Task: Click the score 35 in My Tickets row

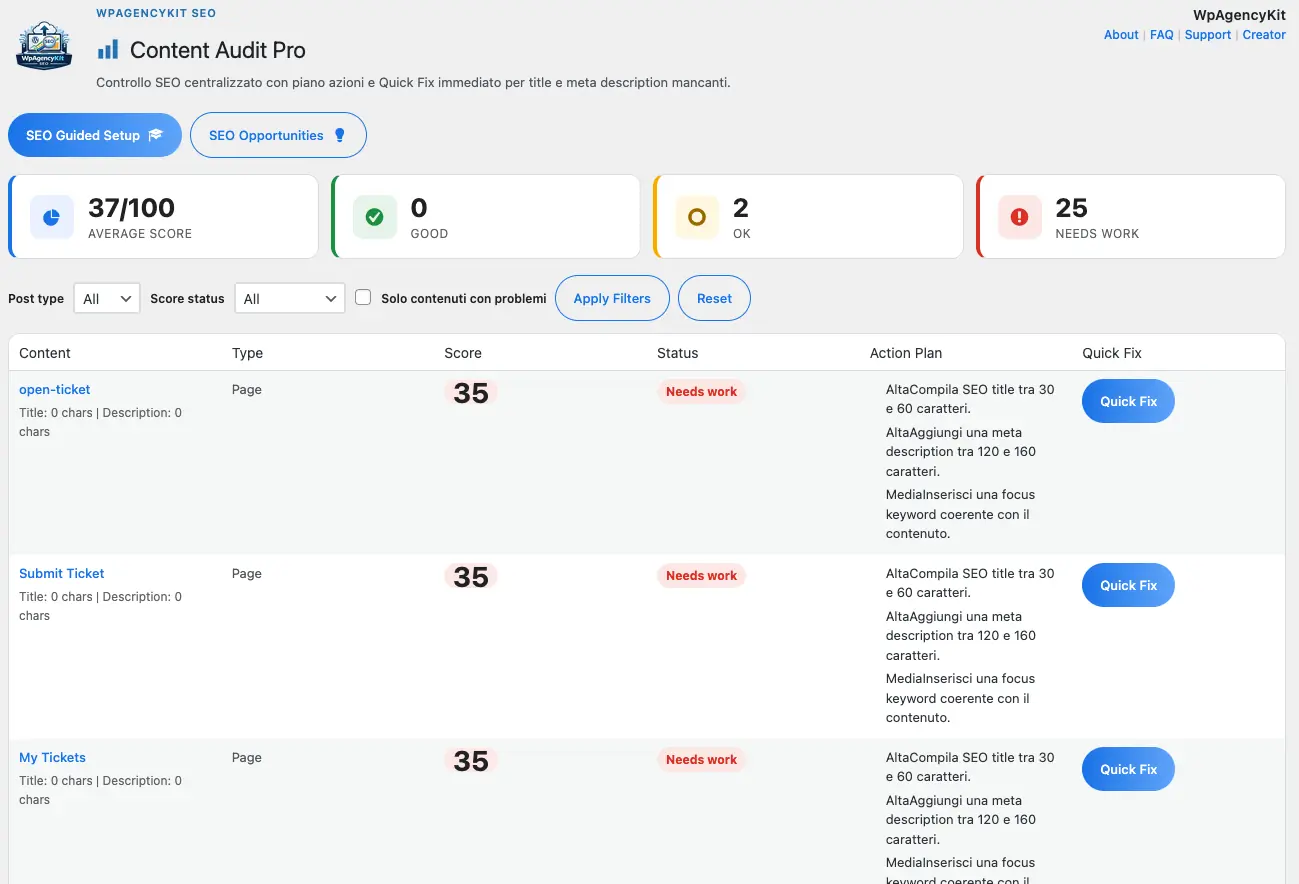Action: click(471, 761)
